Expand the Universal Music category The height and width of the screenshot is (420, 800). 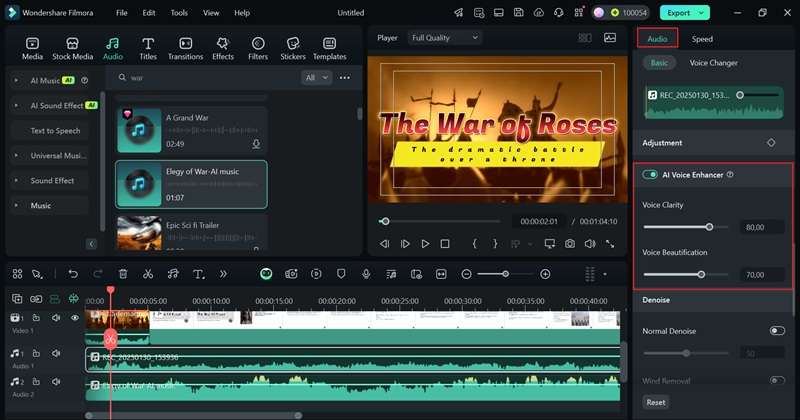coord(16,156)
